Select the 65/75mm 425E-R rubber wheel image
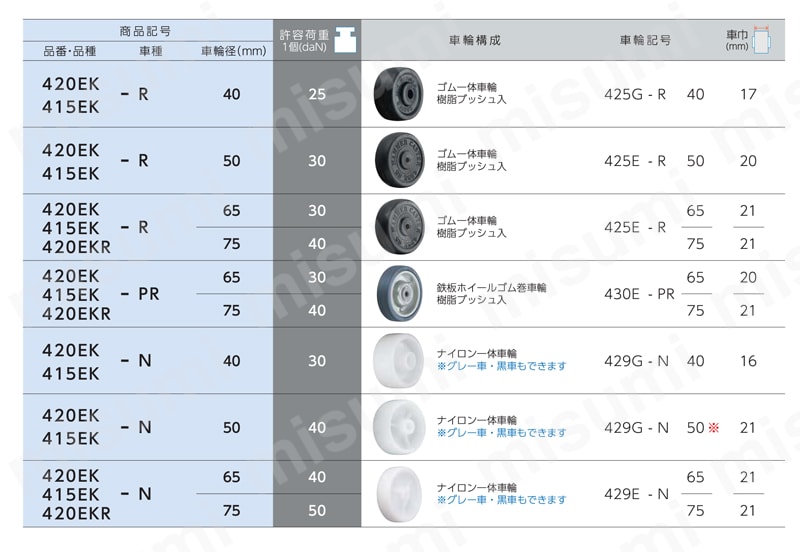 [399, 227]
